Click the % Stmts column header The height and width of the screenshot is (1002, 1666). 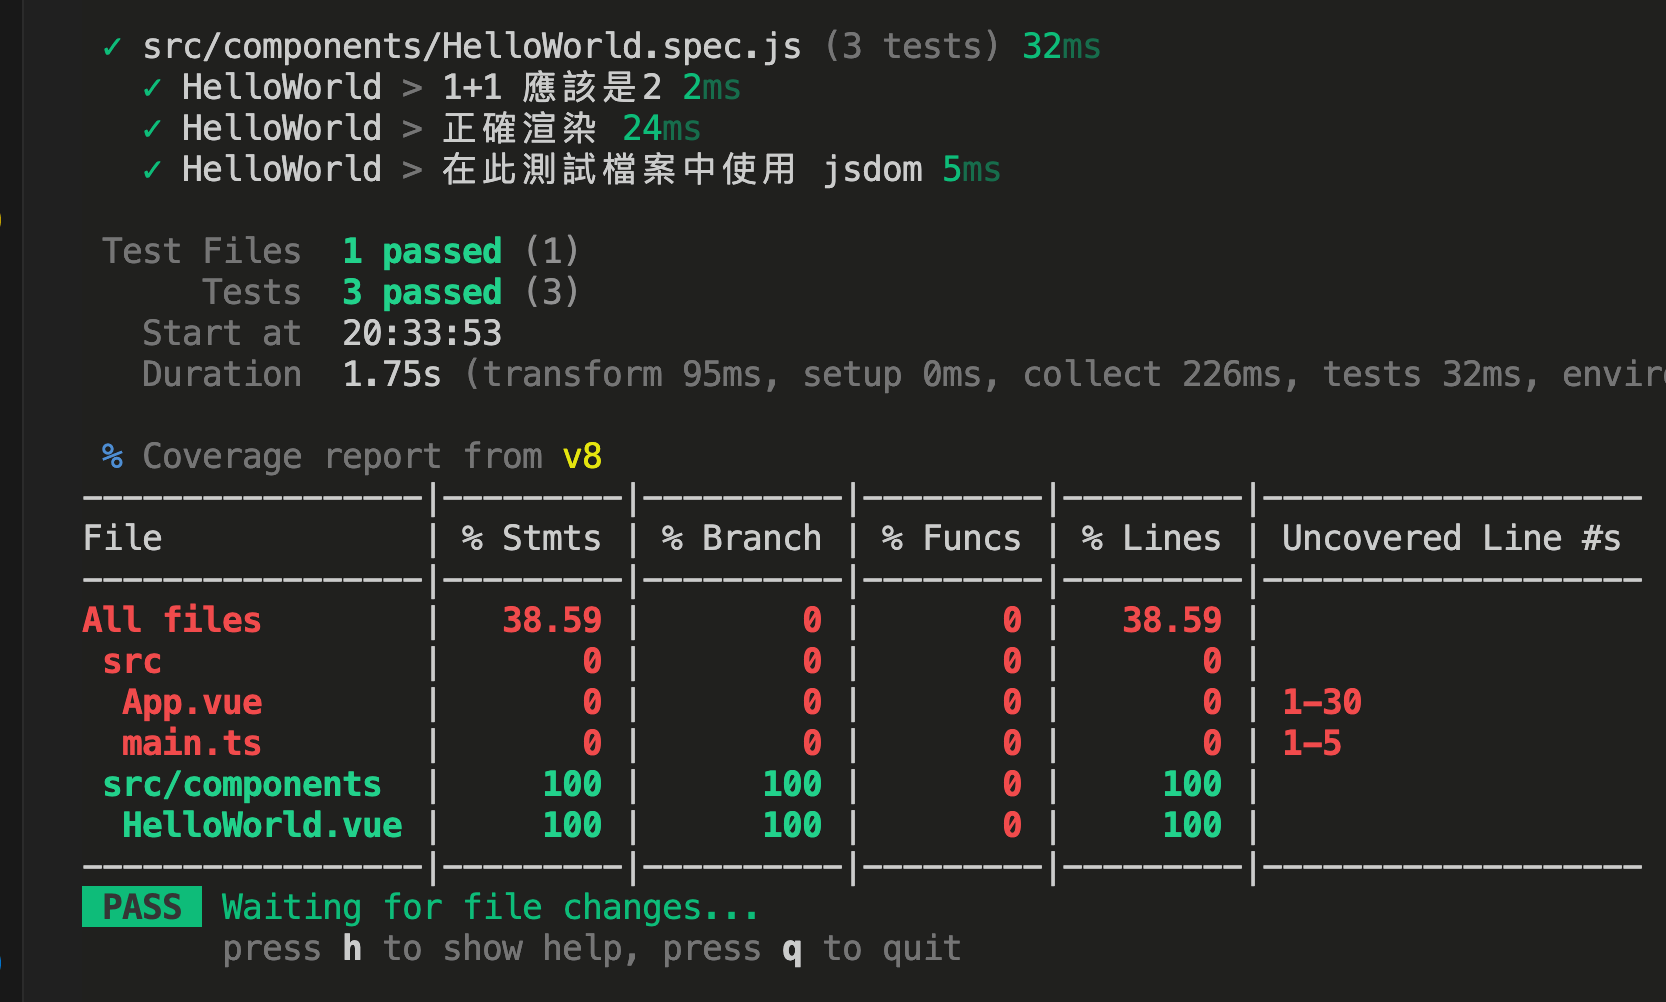(532, 538)
